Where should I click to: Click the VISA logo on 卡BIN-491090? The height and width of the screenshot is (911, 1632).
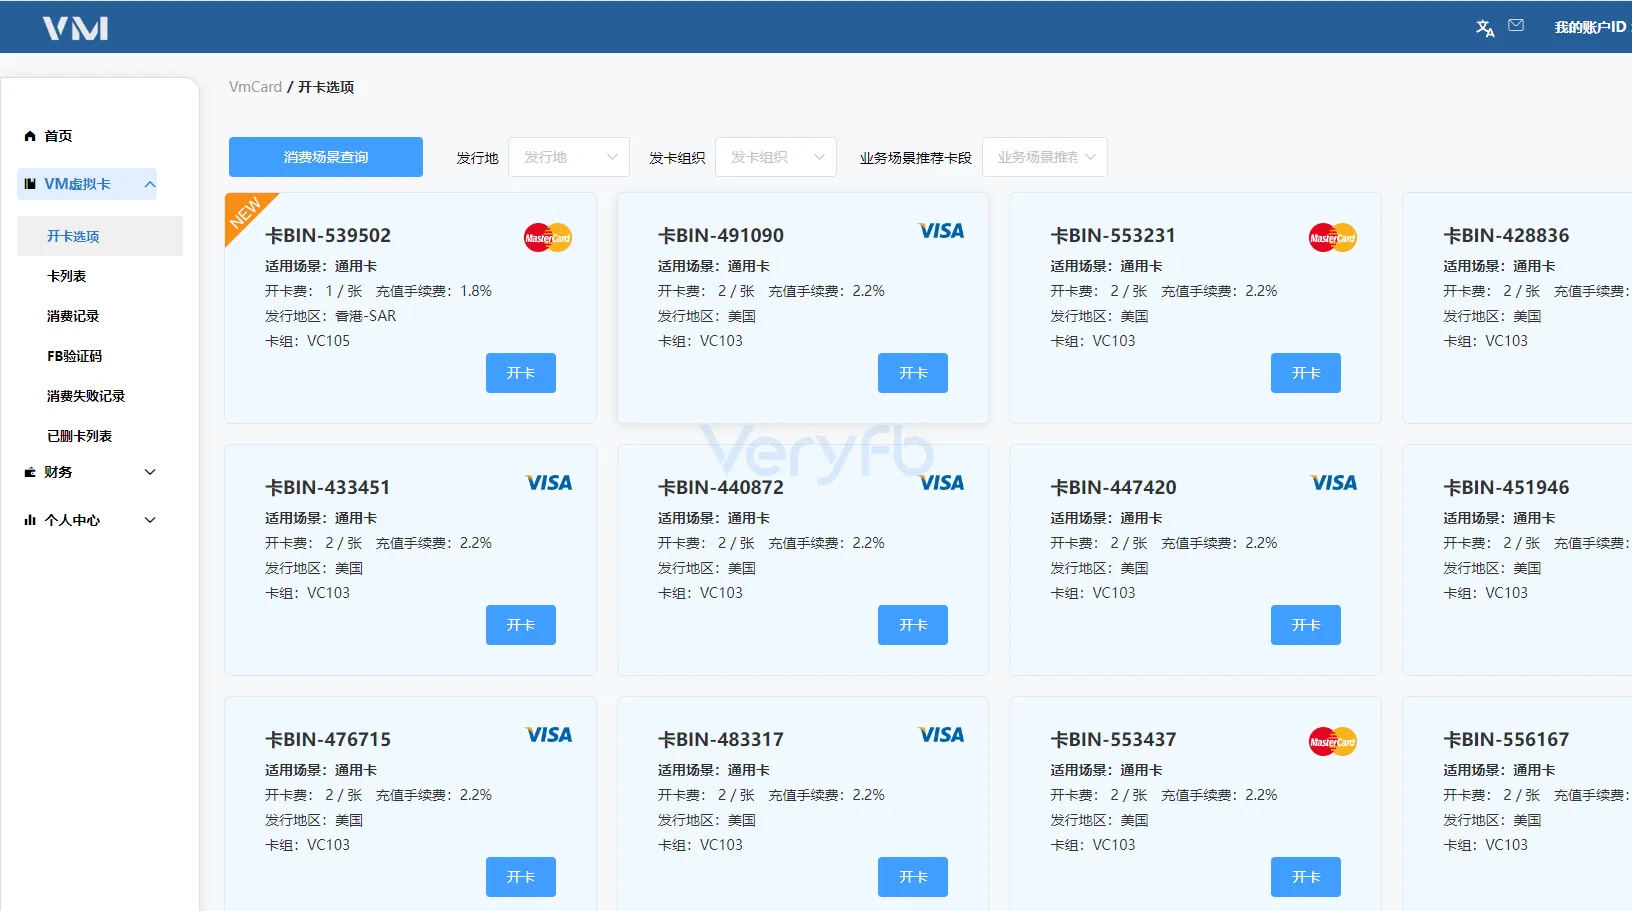coord(941,231)
